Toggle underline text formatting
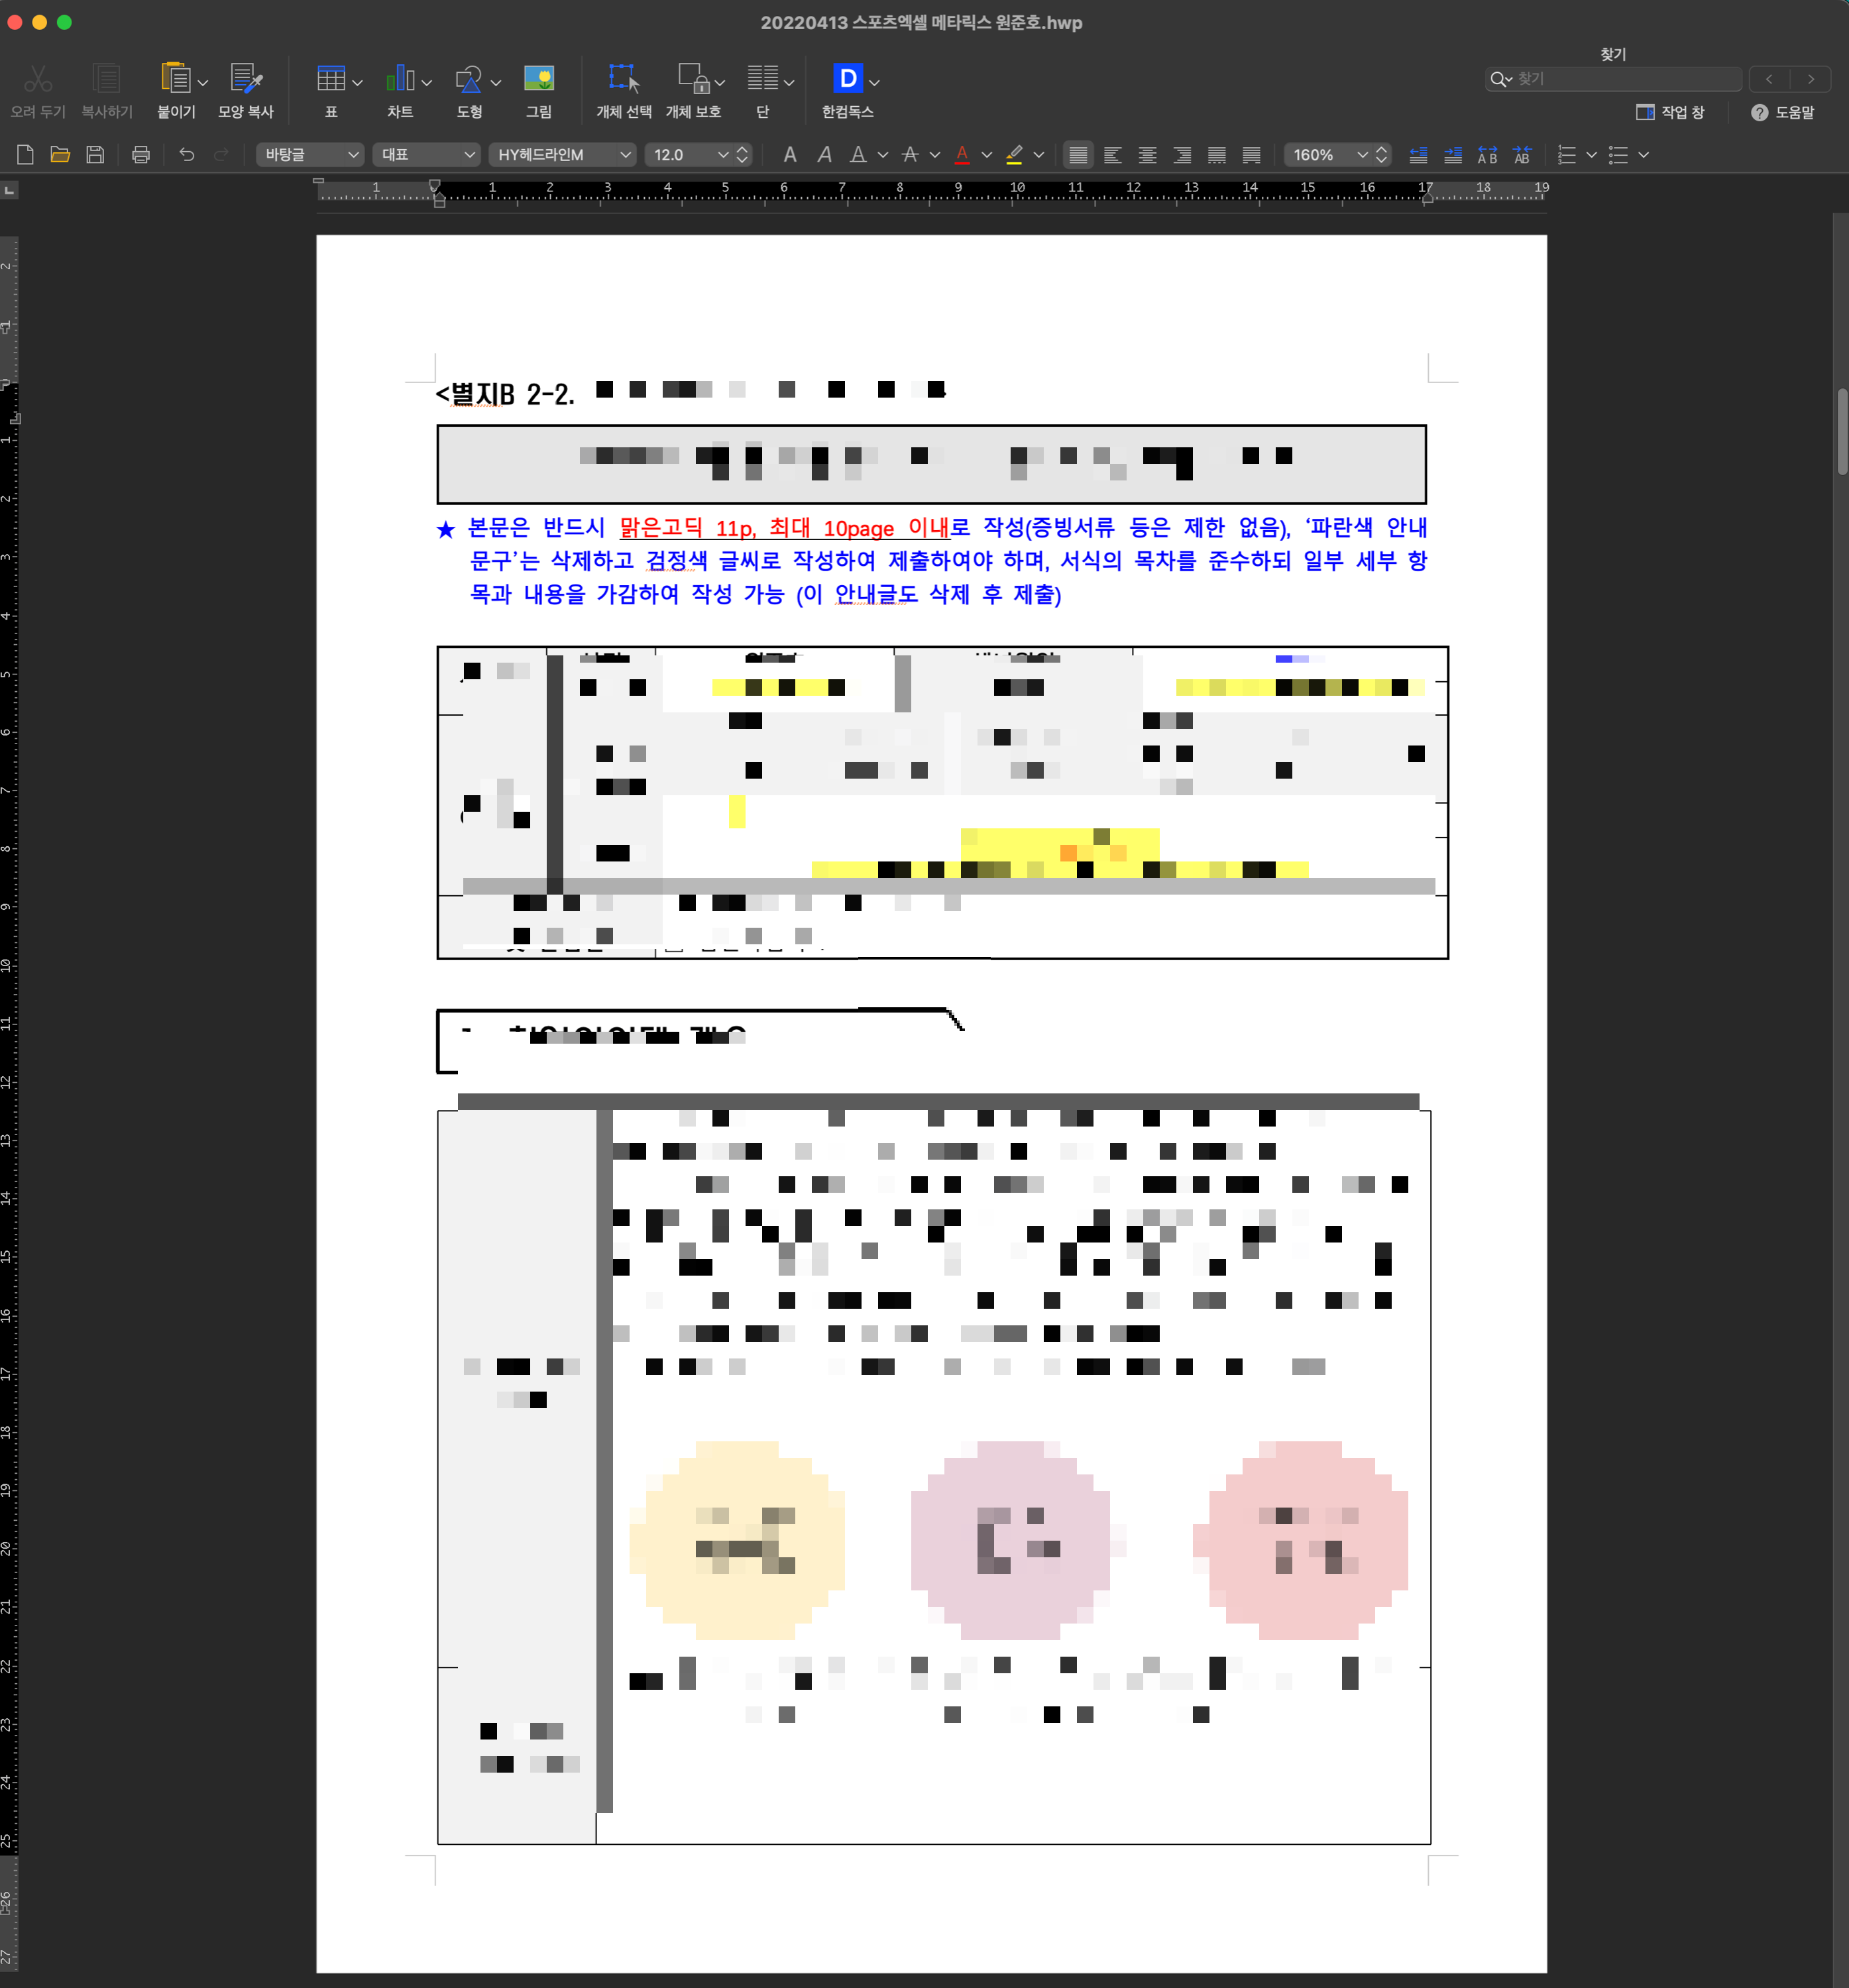 pyautogui.click(x=858, y=154)
